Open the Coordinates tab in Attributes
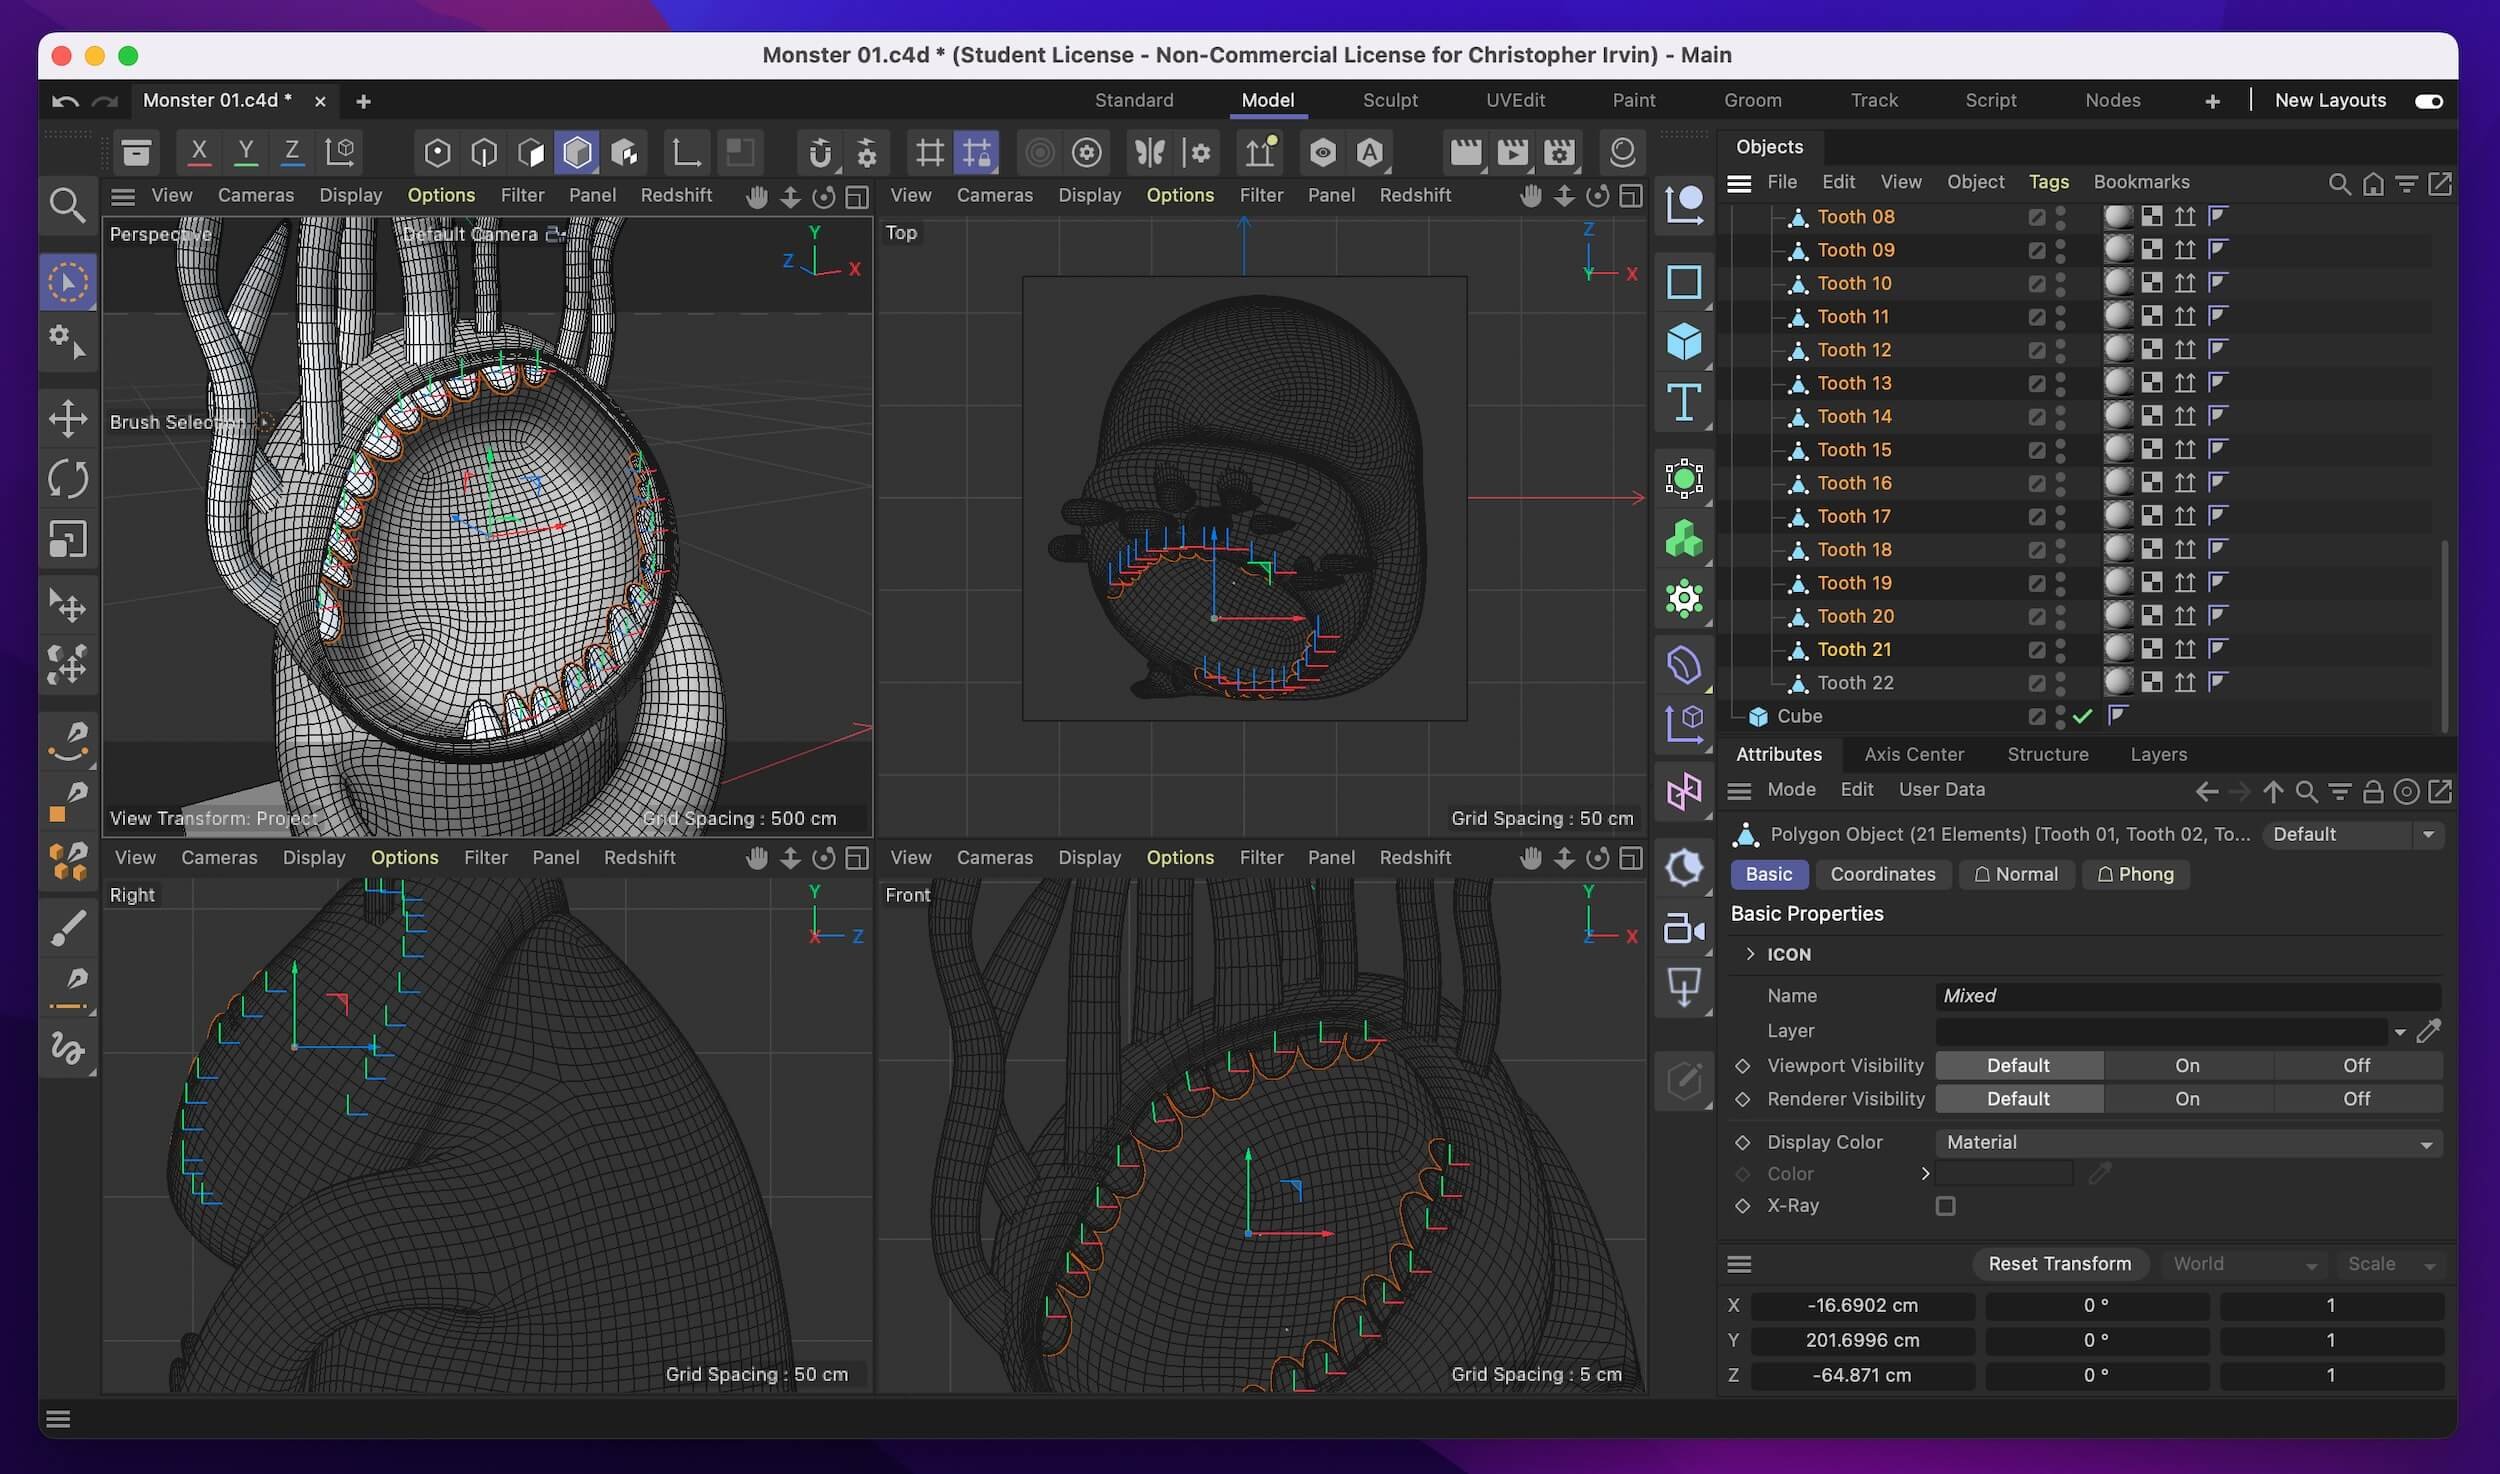Image resolution: width=2500 pixels, height=1474 pixels. click(x=1882, y=875)
